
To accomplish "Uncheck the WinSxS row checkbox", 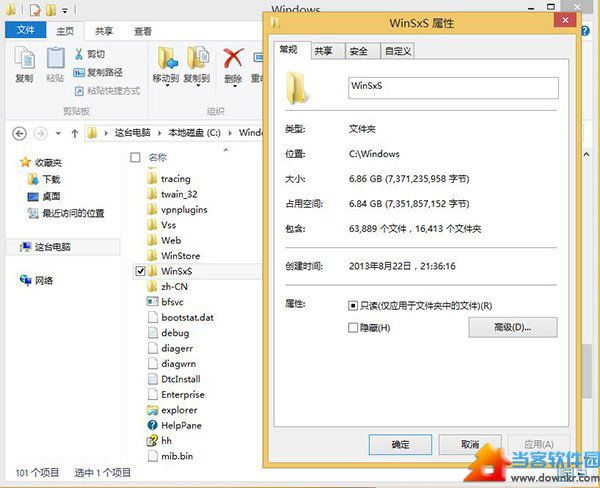I will point(140,271).
